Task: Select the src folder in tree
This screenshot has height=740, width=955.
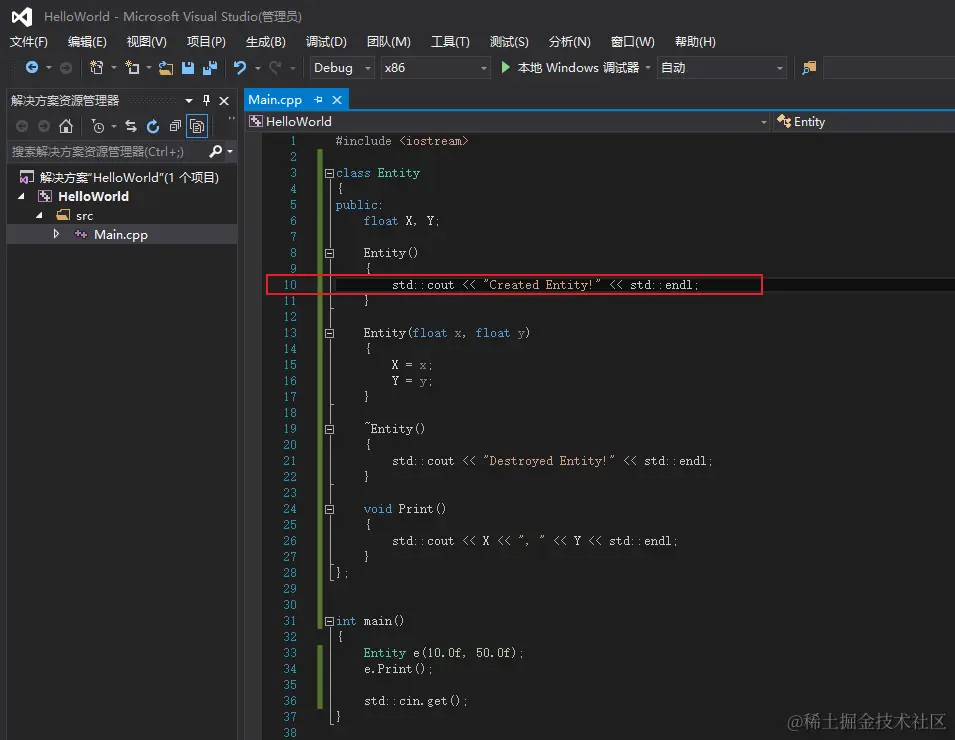Action: [x=84, y=216]
